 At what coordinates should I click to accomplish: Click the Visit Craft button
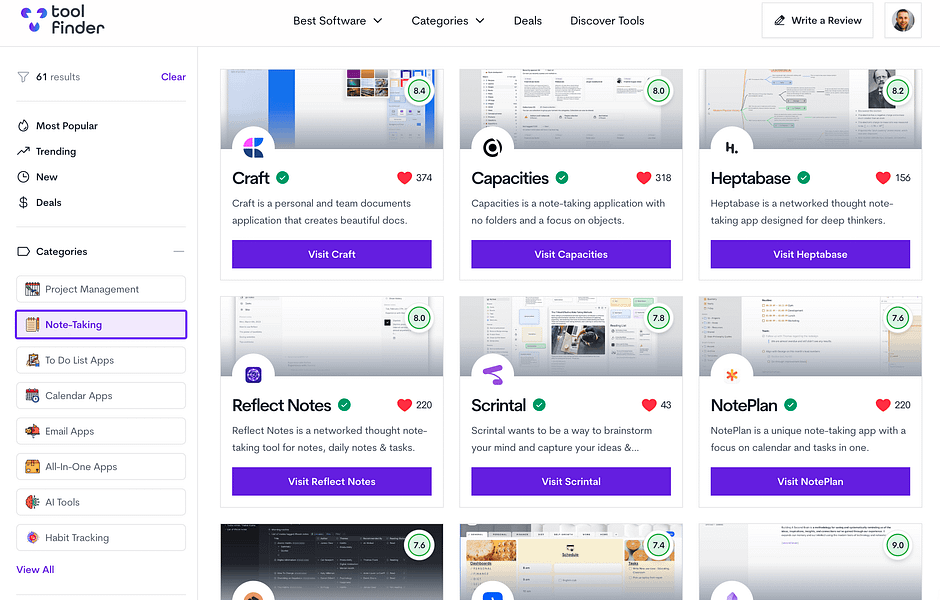tap(332, 254)
